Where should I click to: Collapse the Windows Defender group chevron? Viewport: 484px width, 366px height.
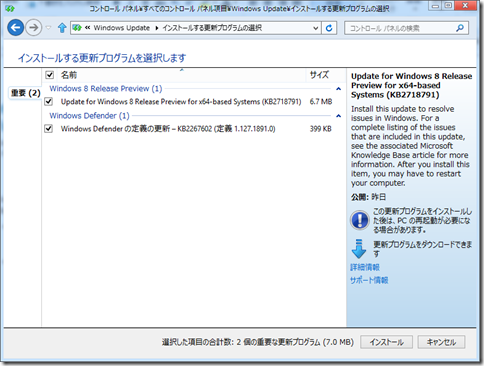(338, 116)
